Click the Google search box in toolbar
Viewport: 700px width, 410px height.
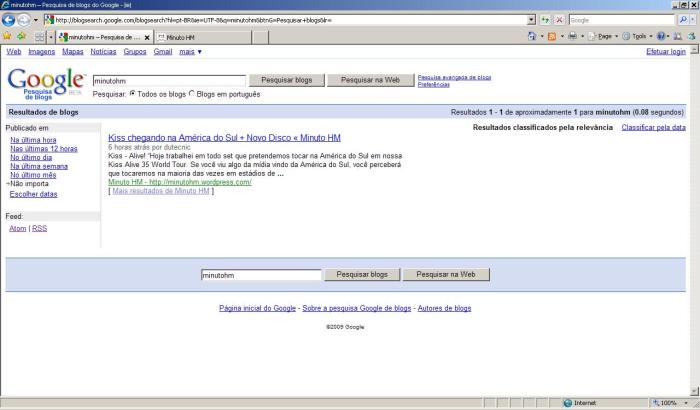pyautogui.click(x=622, y=20)
